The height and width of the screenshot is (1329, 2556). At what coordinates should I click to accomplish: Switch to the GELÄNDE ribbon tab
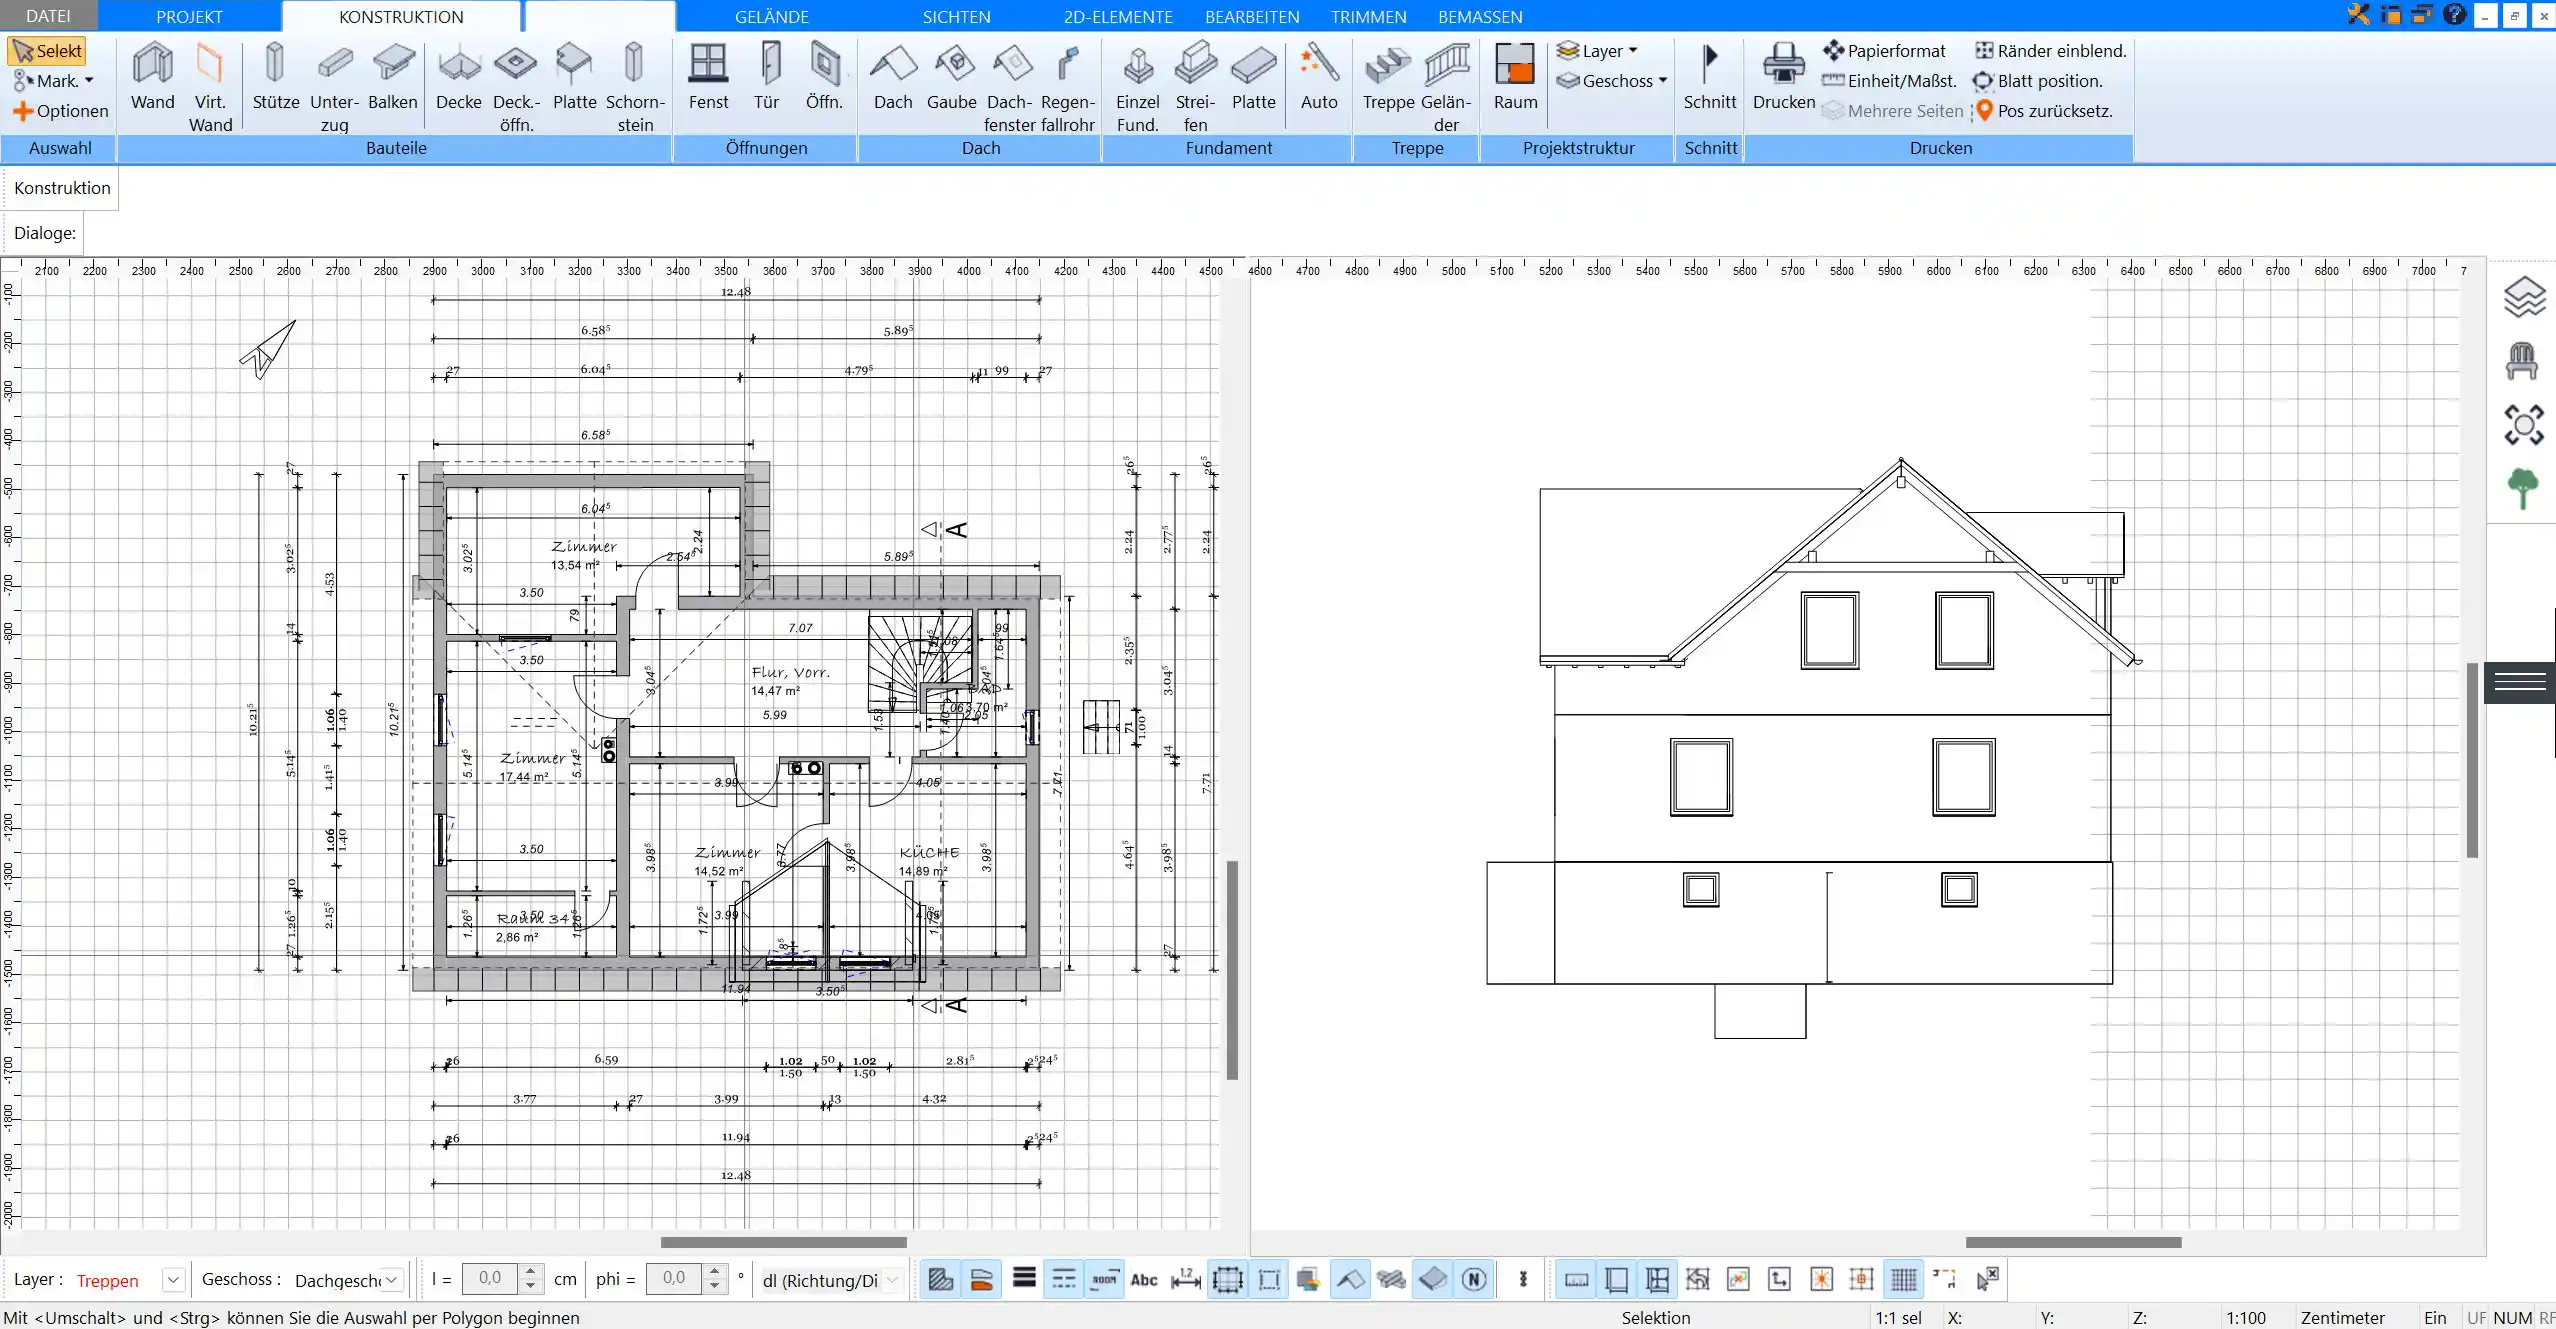(x=771, y=17)
